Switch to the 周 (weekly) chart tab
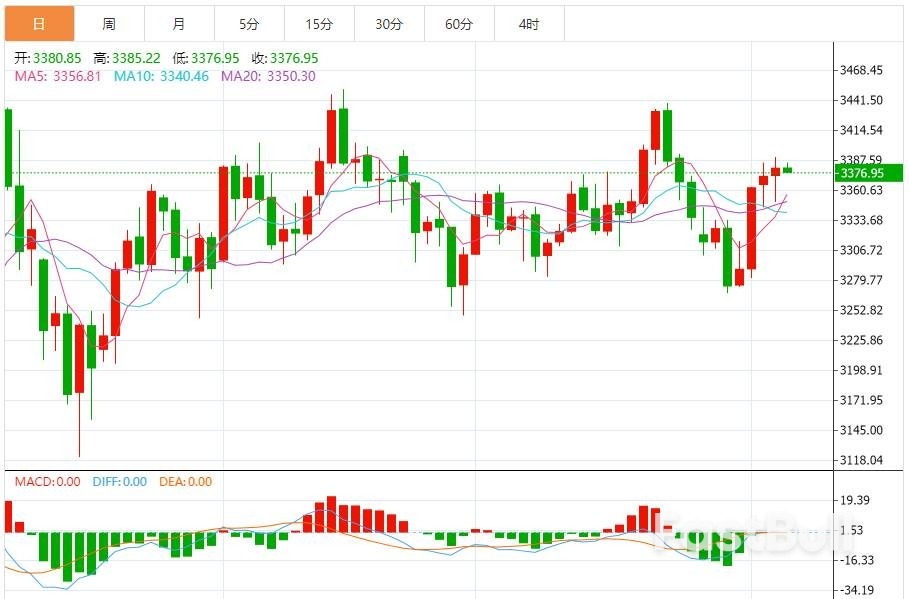 110,22
